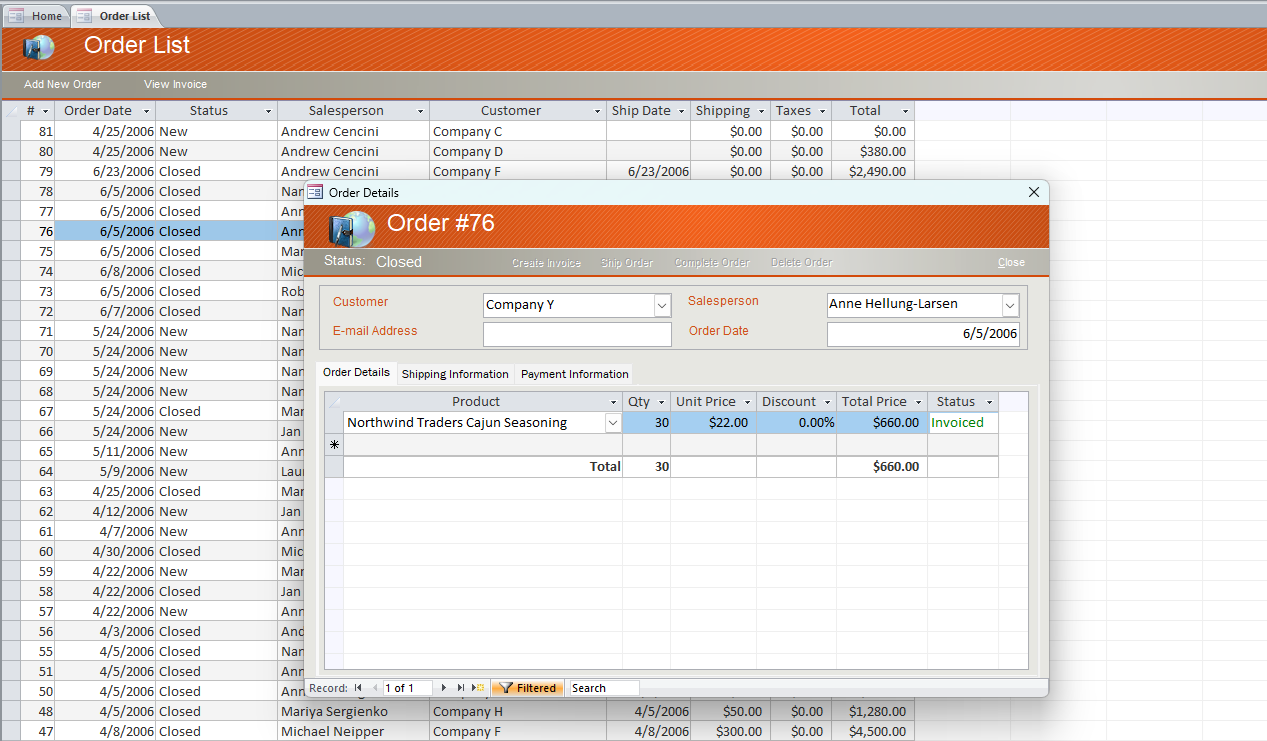Click the Close link in the order dialog

[1011, 262]
